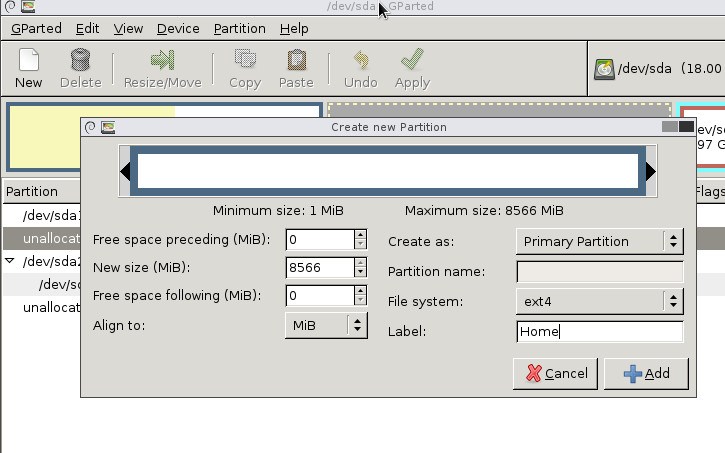Open the Help menu
Viewport: 725px width, 453px height.
[x=294, y=29]
